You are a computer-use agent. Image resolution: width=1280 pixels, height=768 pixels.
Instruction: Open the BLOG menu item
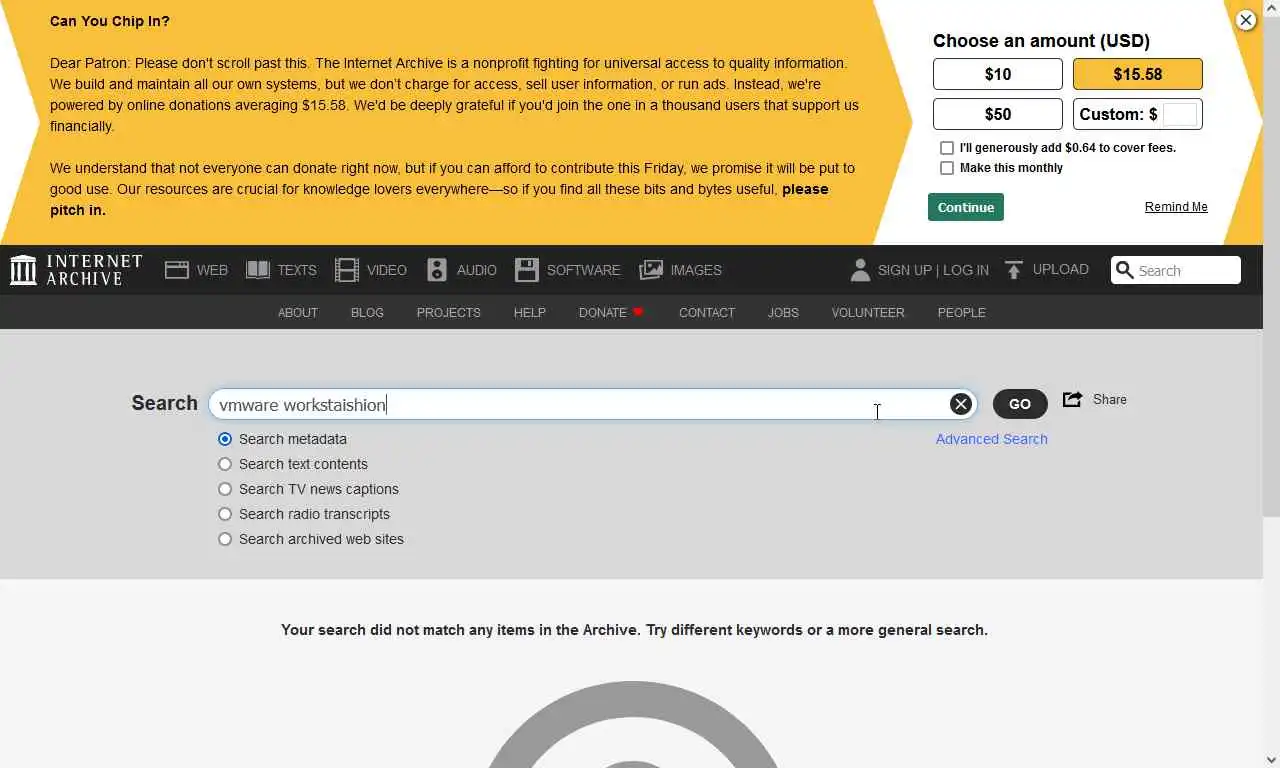tap(367, 312)
